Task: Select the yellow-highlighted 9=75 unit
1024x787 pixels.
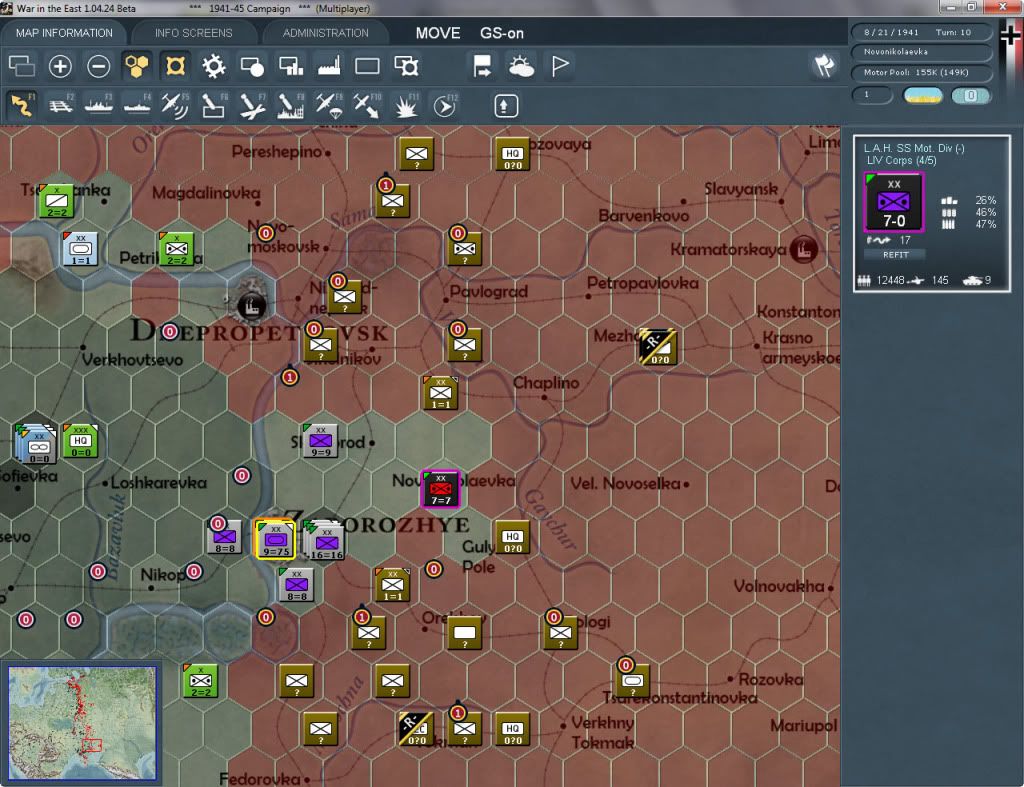Action: 275,539
